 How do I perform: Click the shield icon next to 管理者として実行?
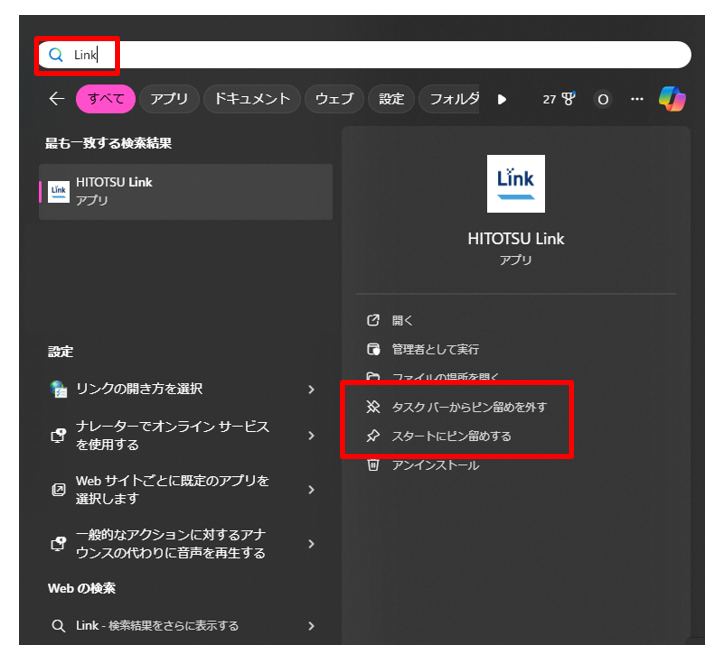(x=373, y=349)
